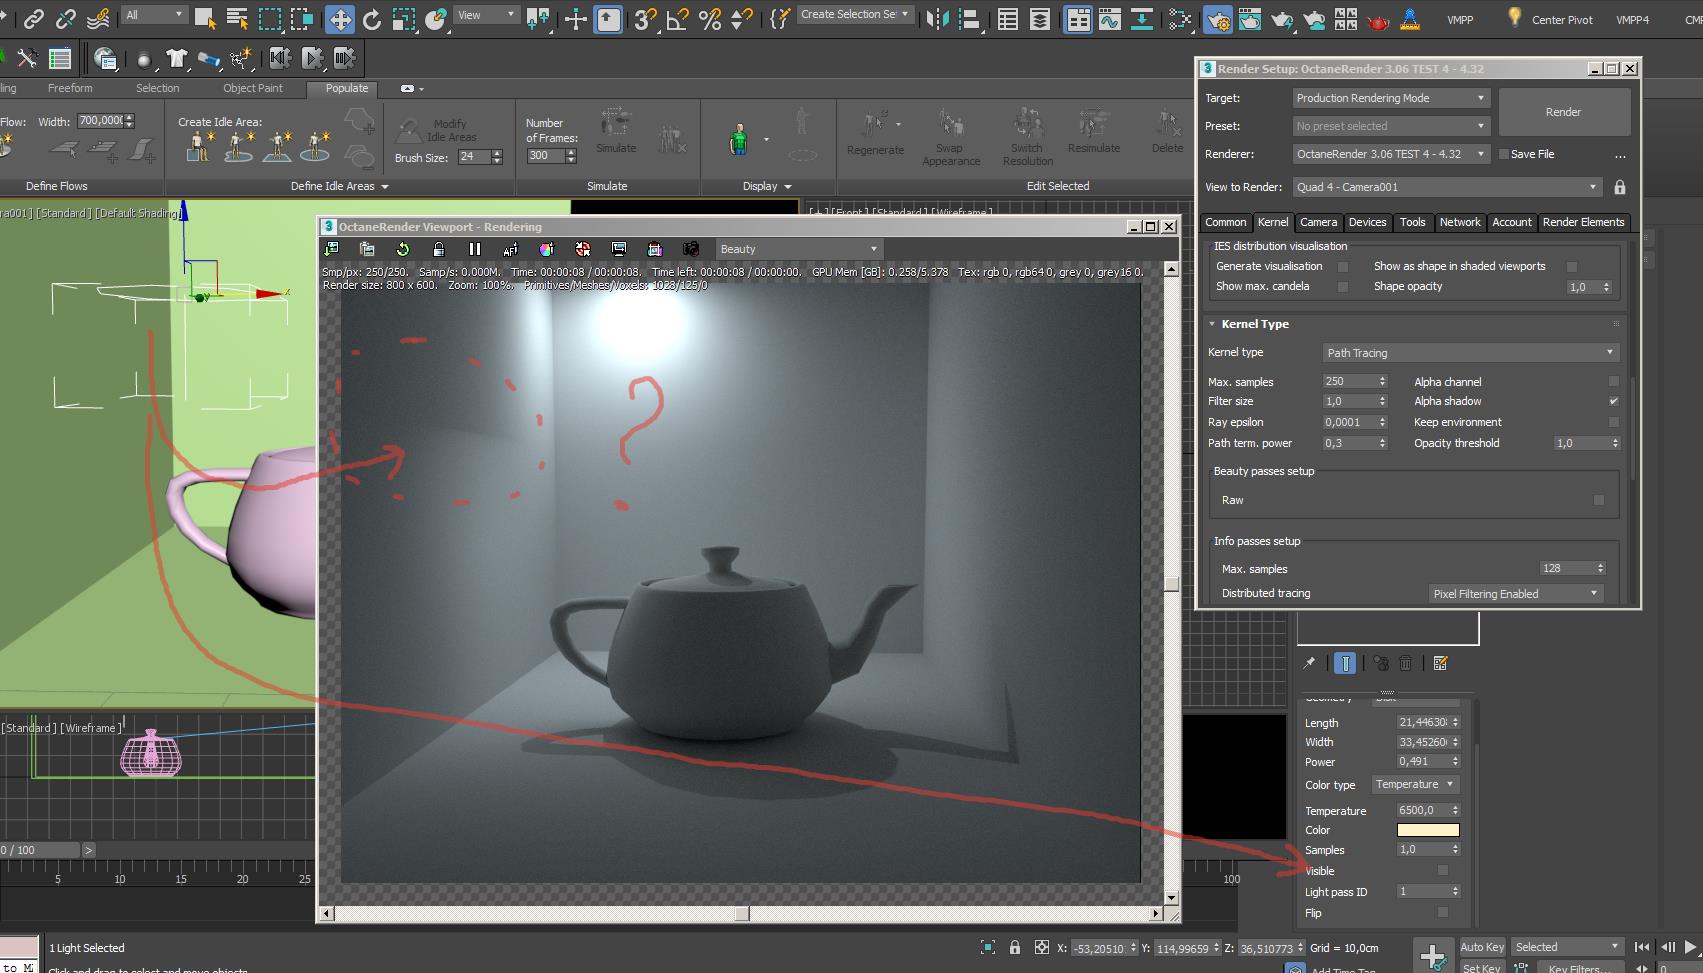Click the light Color swatch
This screenshot has width=1703, height=973.
coord(1428,830)
